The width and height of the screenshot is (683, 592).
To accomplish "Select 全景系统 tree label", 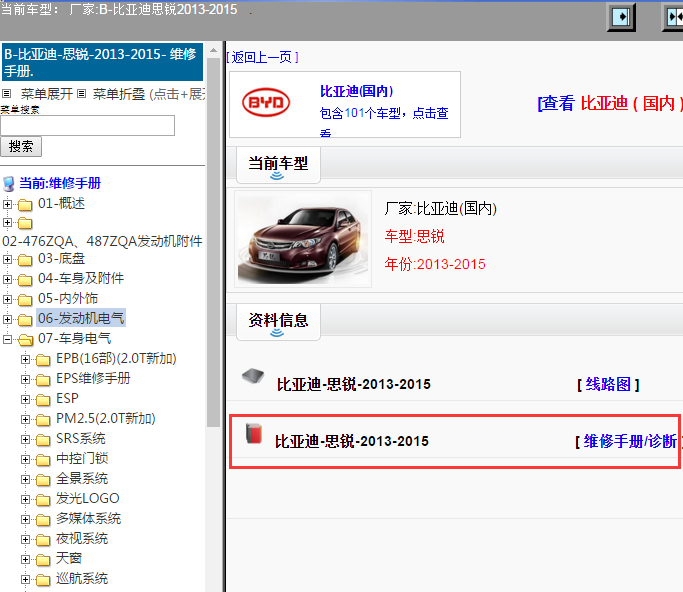I will [82, 479].
